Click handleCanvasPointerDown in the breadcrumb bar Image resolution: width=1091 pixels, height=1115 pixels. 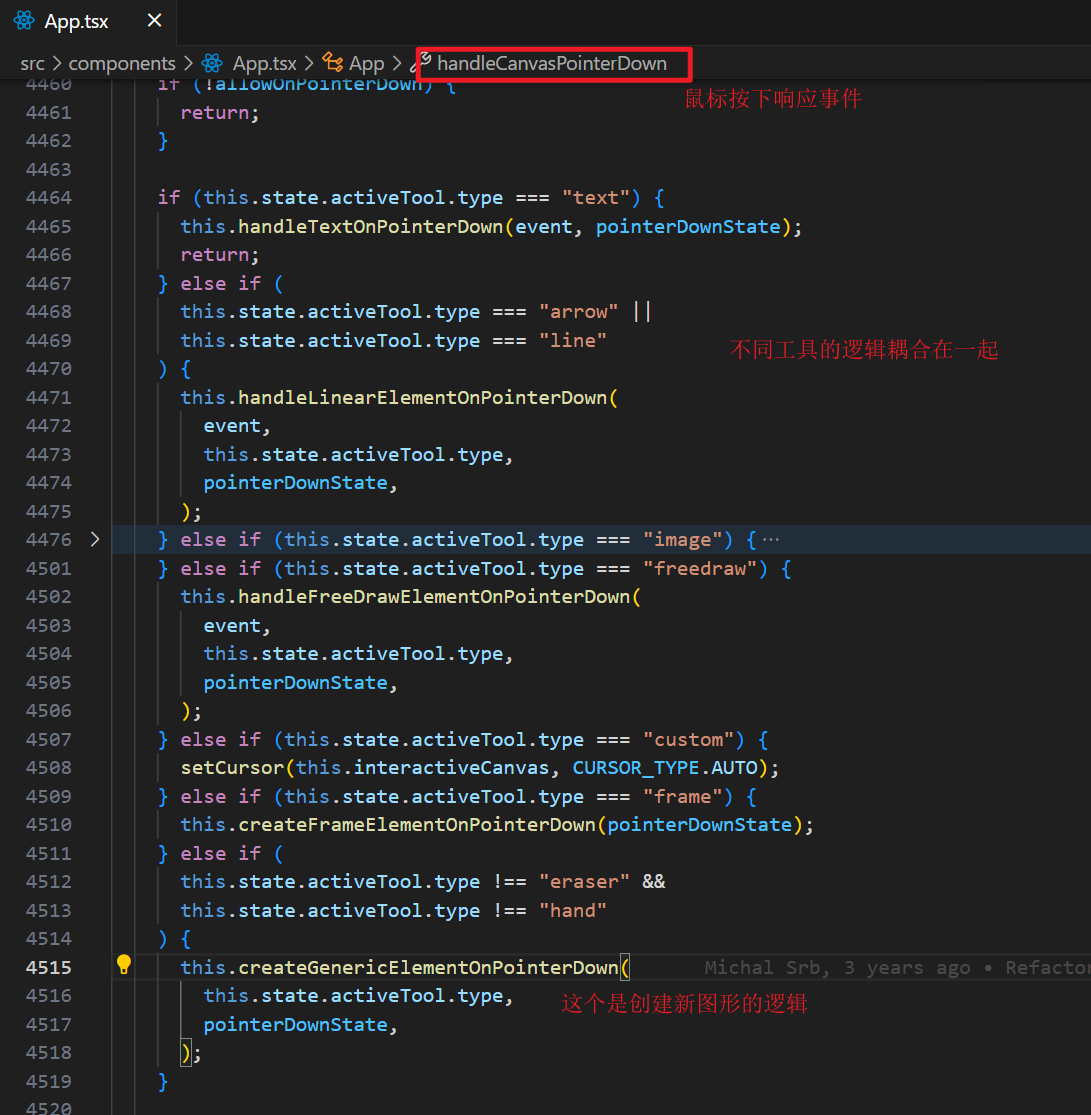tap(554, 62)
